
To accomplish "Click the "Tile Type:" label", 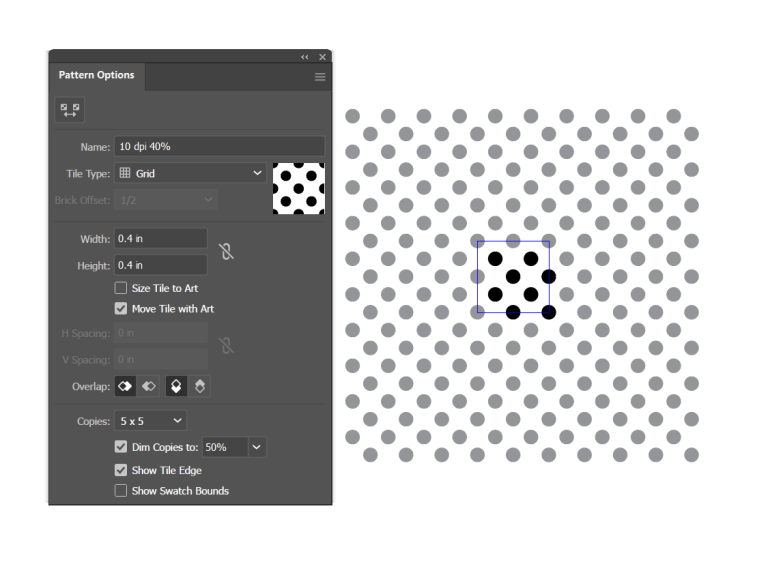I will [x=88, y=174].
